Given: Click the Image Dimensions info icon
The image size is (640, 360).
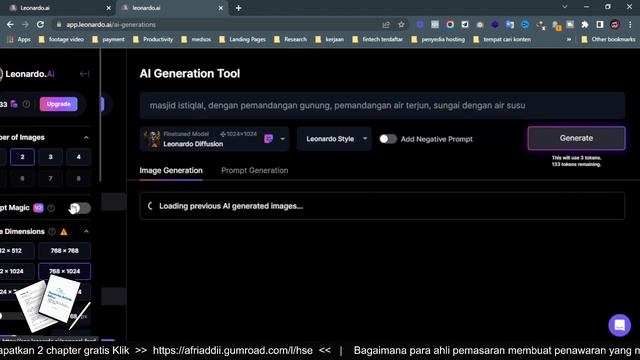Looking at the screenshot, I should [52, 231].
